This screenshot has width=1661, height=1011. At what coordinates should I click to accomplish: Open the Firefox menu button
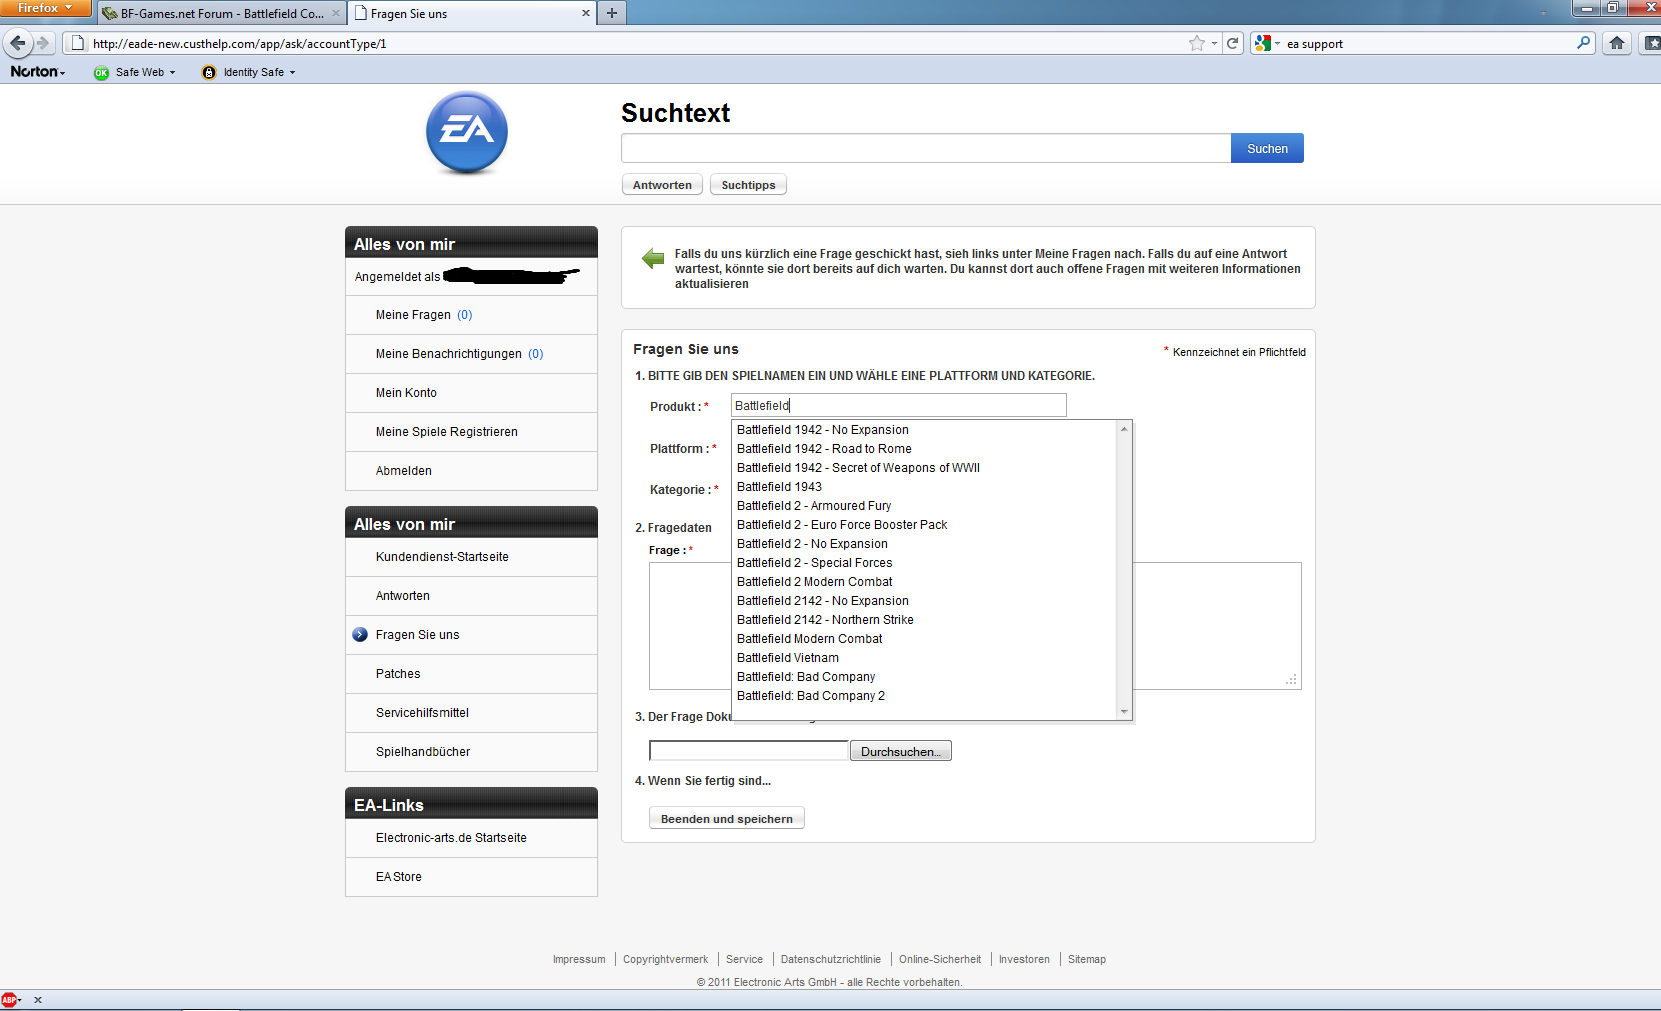(46, 8)
